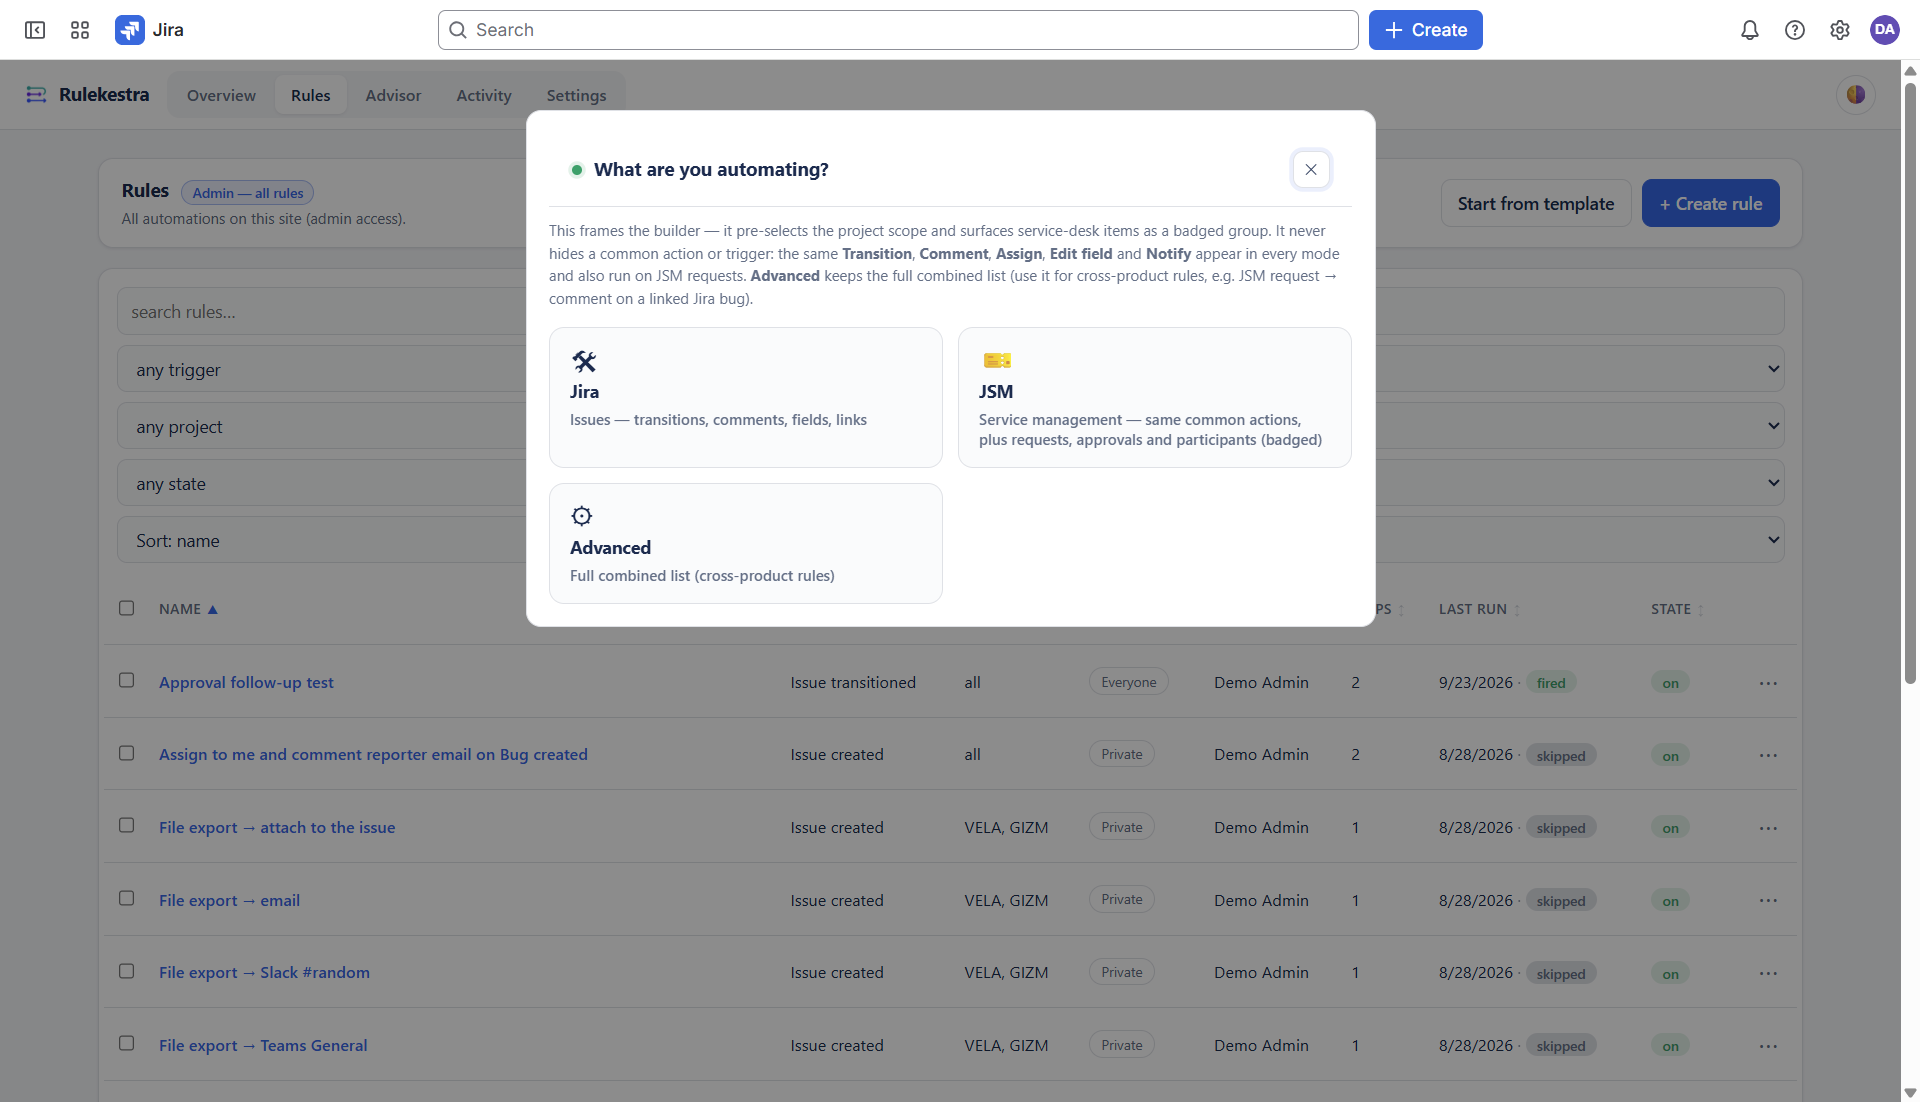Expand the Sort: name dropdown

click(950, 540)
